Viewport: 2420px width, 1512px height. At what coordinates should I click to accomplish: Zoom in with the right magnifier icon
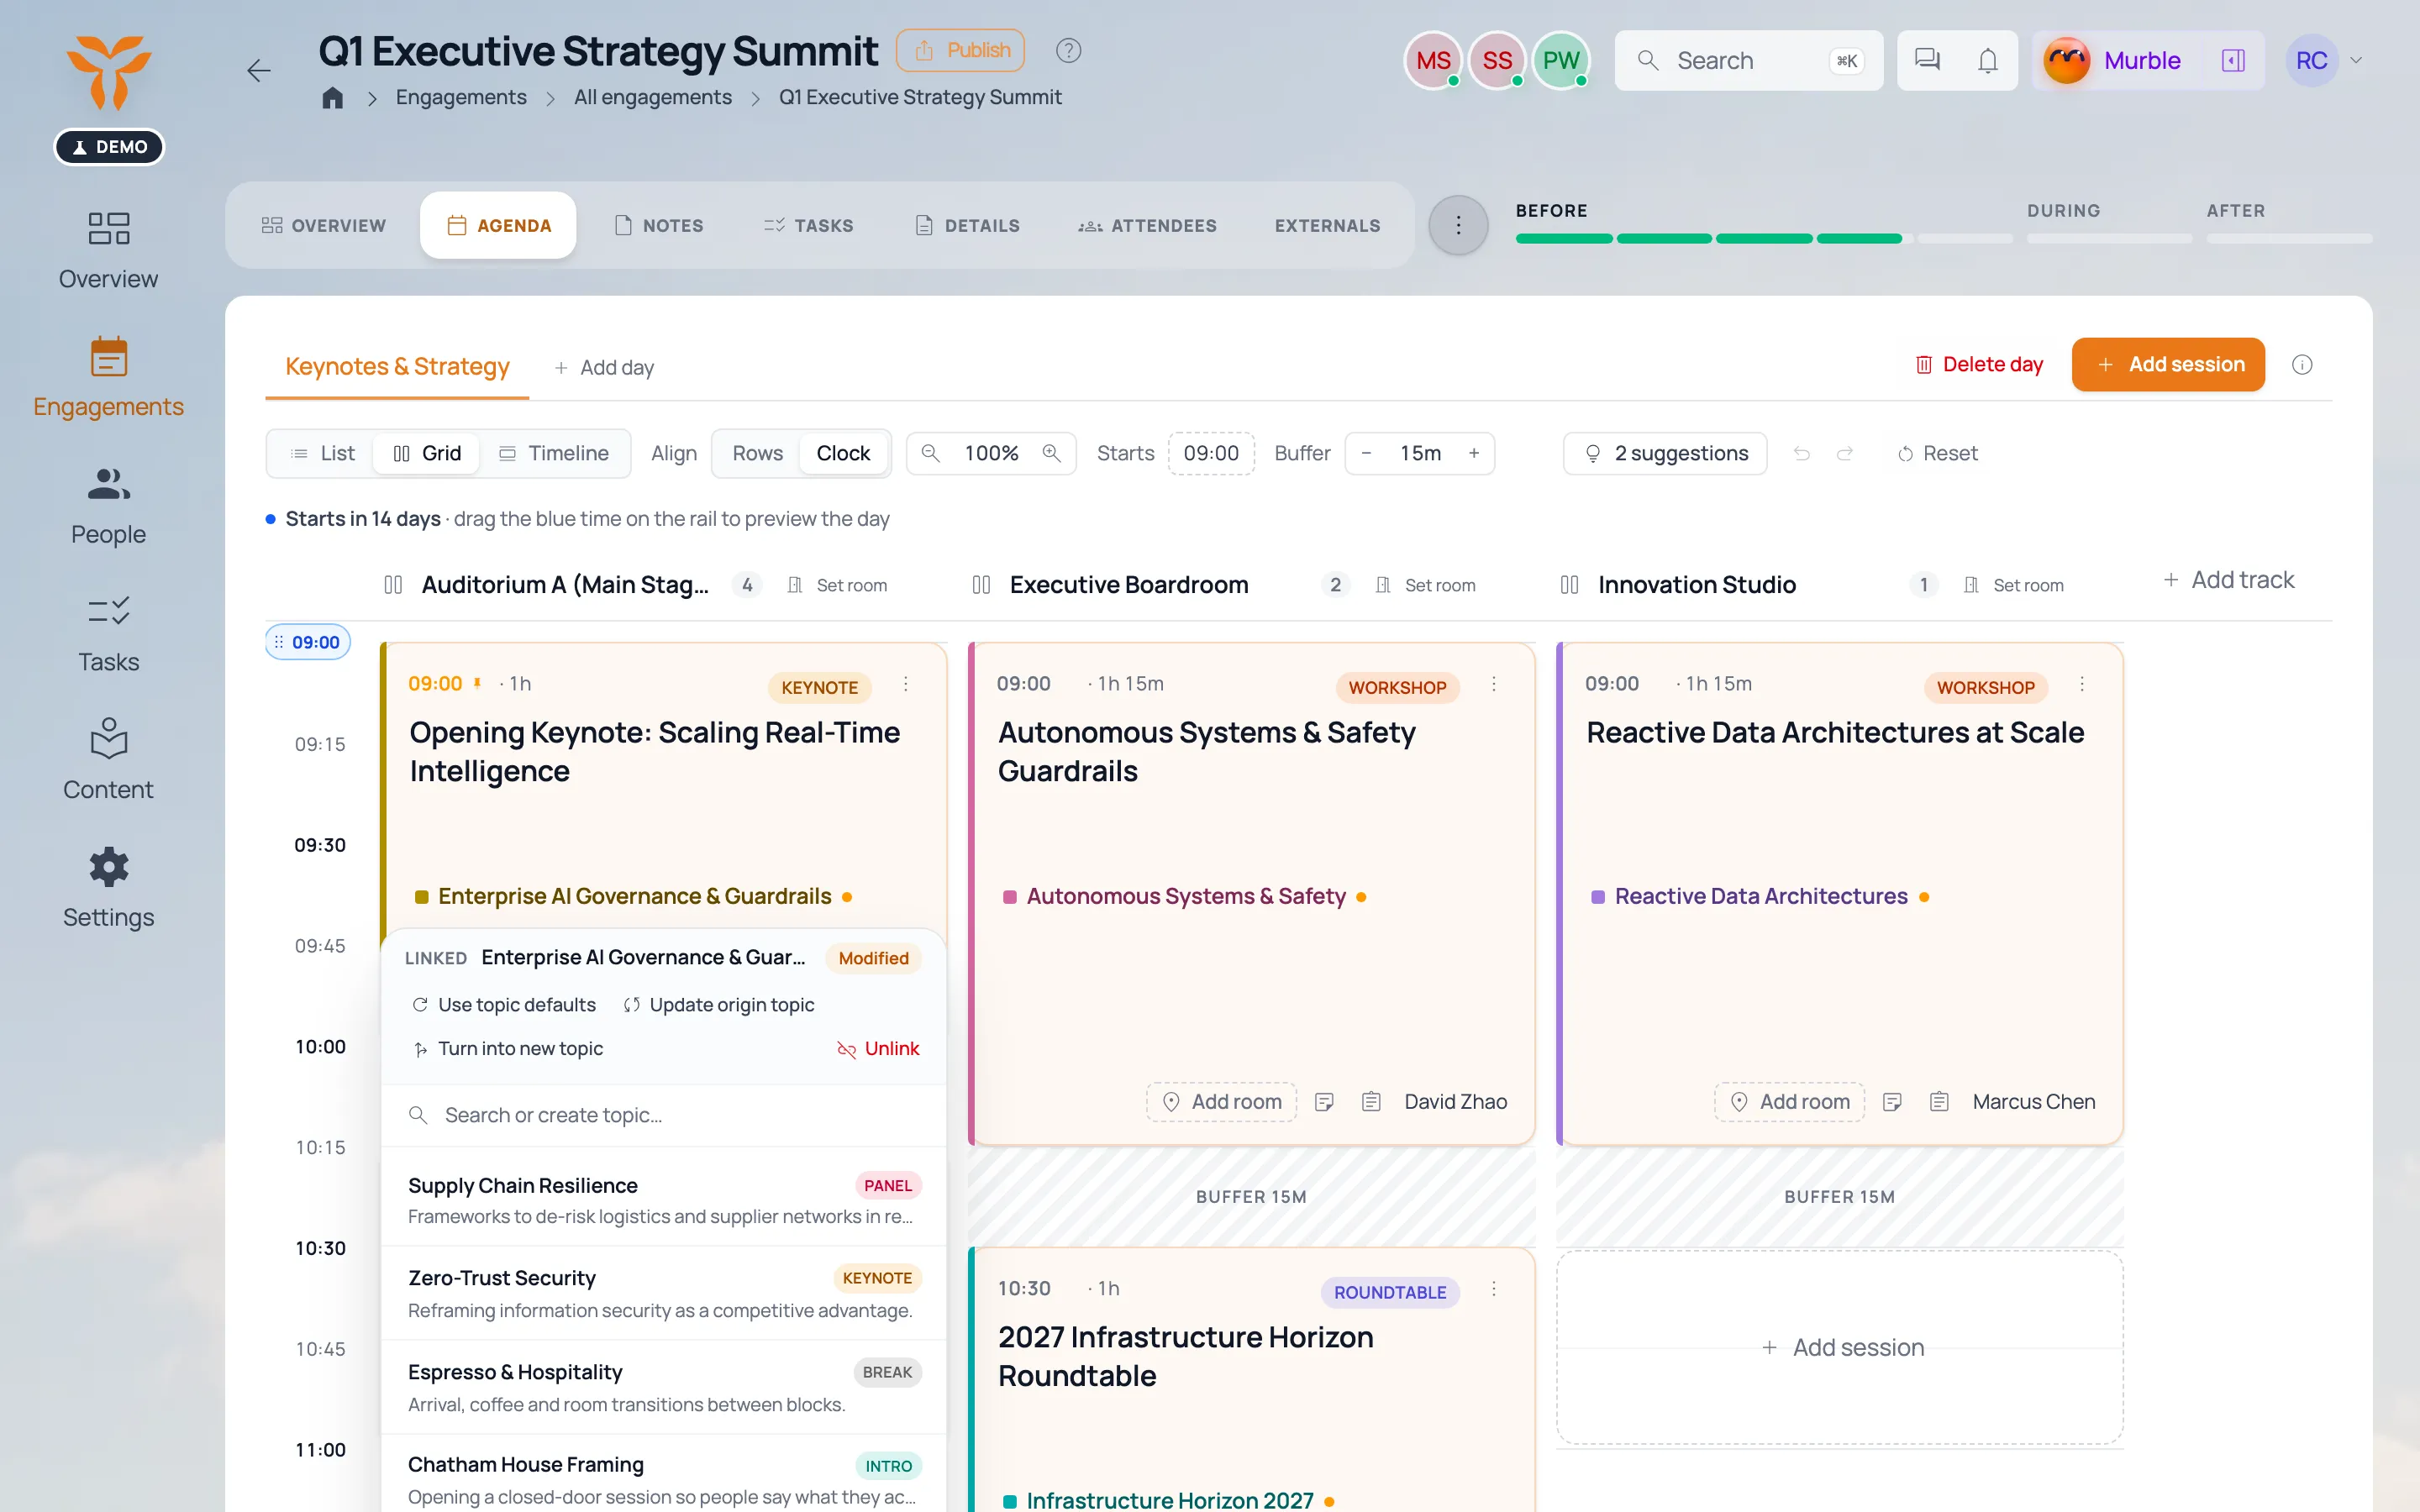click(x=1051, y=453)
